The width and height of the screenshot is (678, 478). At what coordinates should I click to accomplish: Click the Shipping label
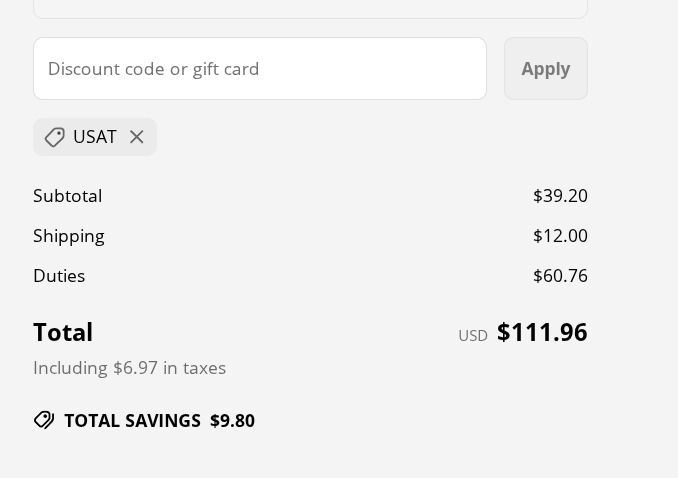(69, 237)
